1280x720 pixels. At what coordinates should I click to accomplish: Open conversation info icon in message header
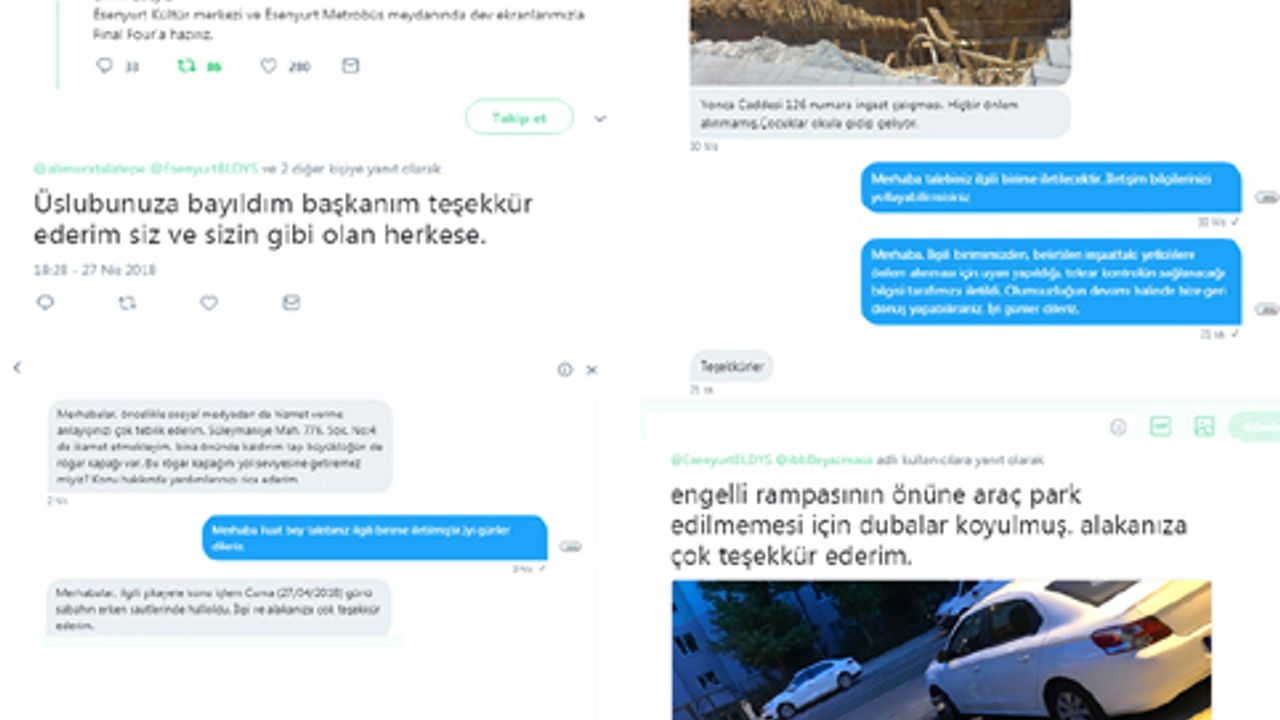click(565, 370)
